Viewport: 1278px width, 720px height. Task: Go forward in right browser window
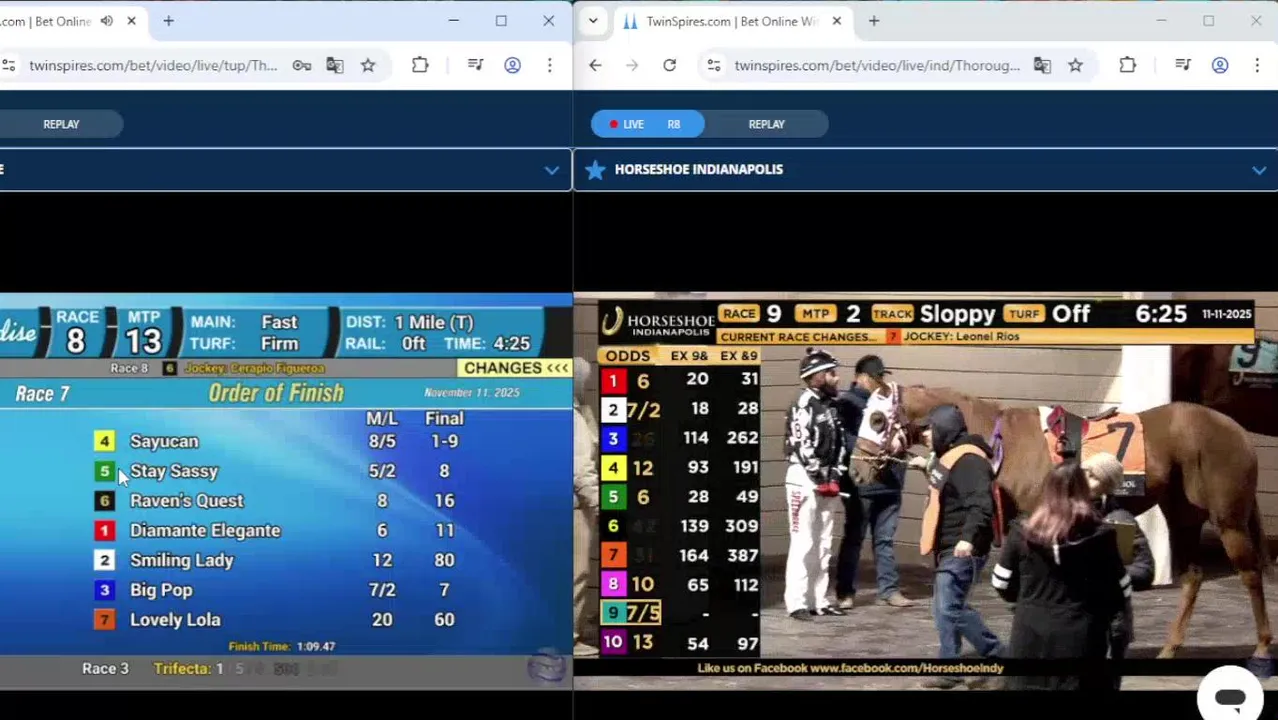point(632,66)
